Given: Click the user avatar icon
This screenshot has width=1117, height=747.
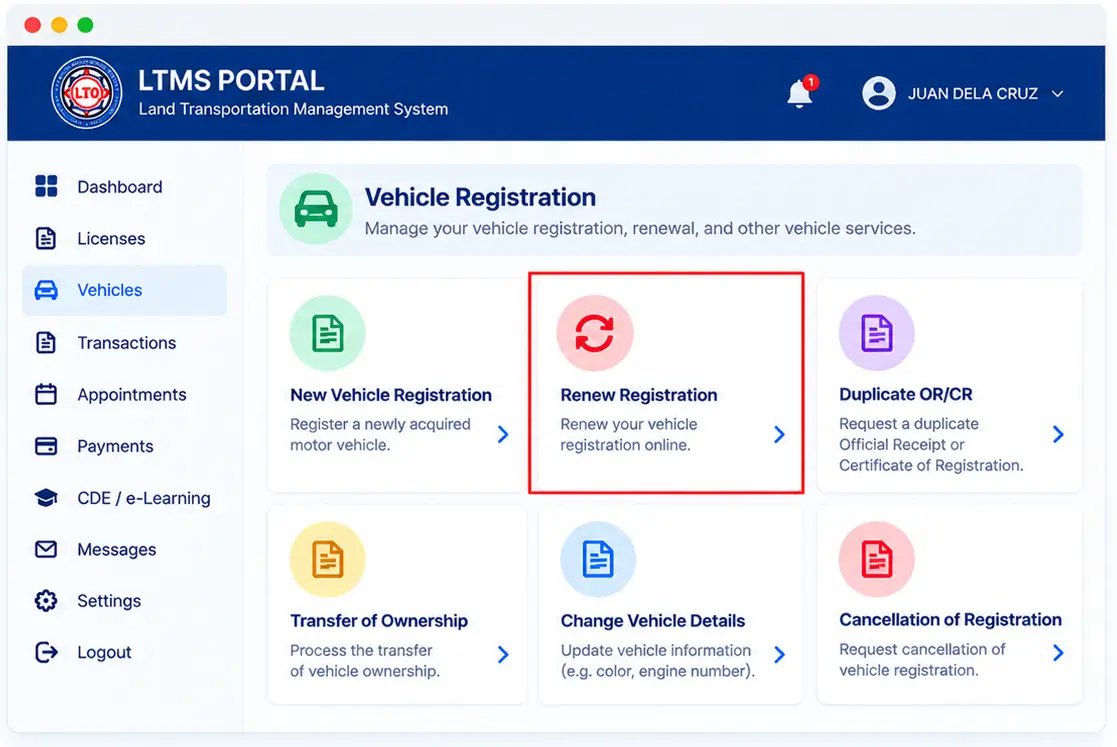Looking at the screenshot, I should (878, 93).
